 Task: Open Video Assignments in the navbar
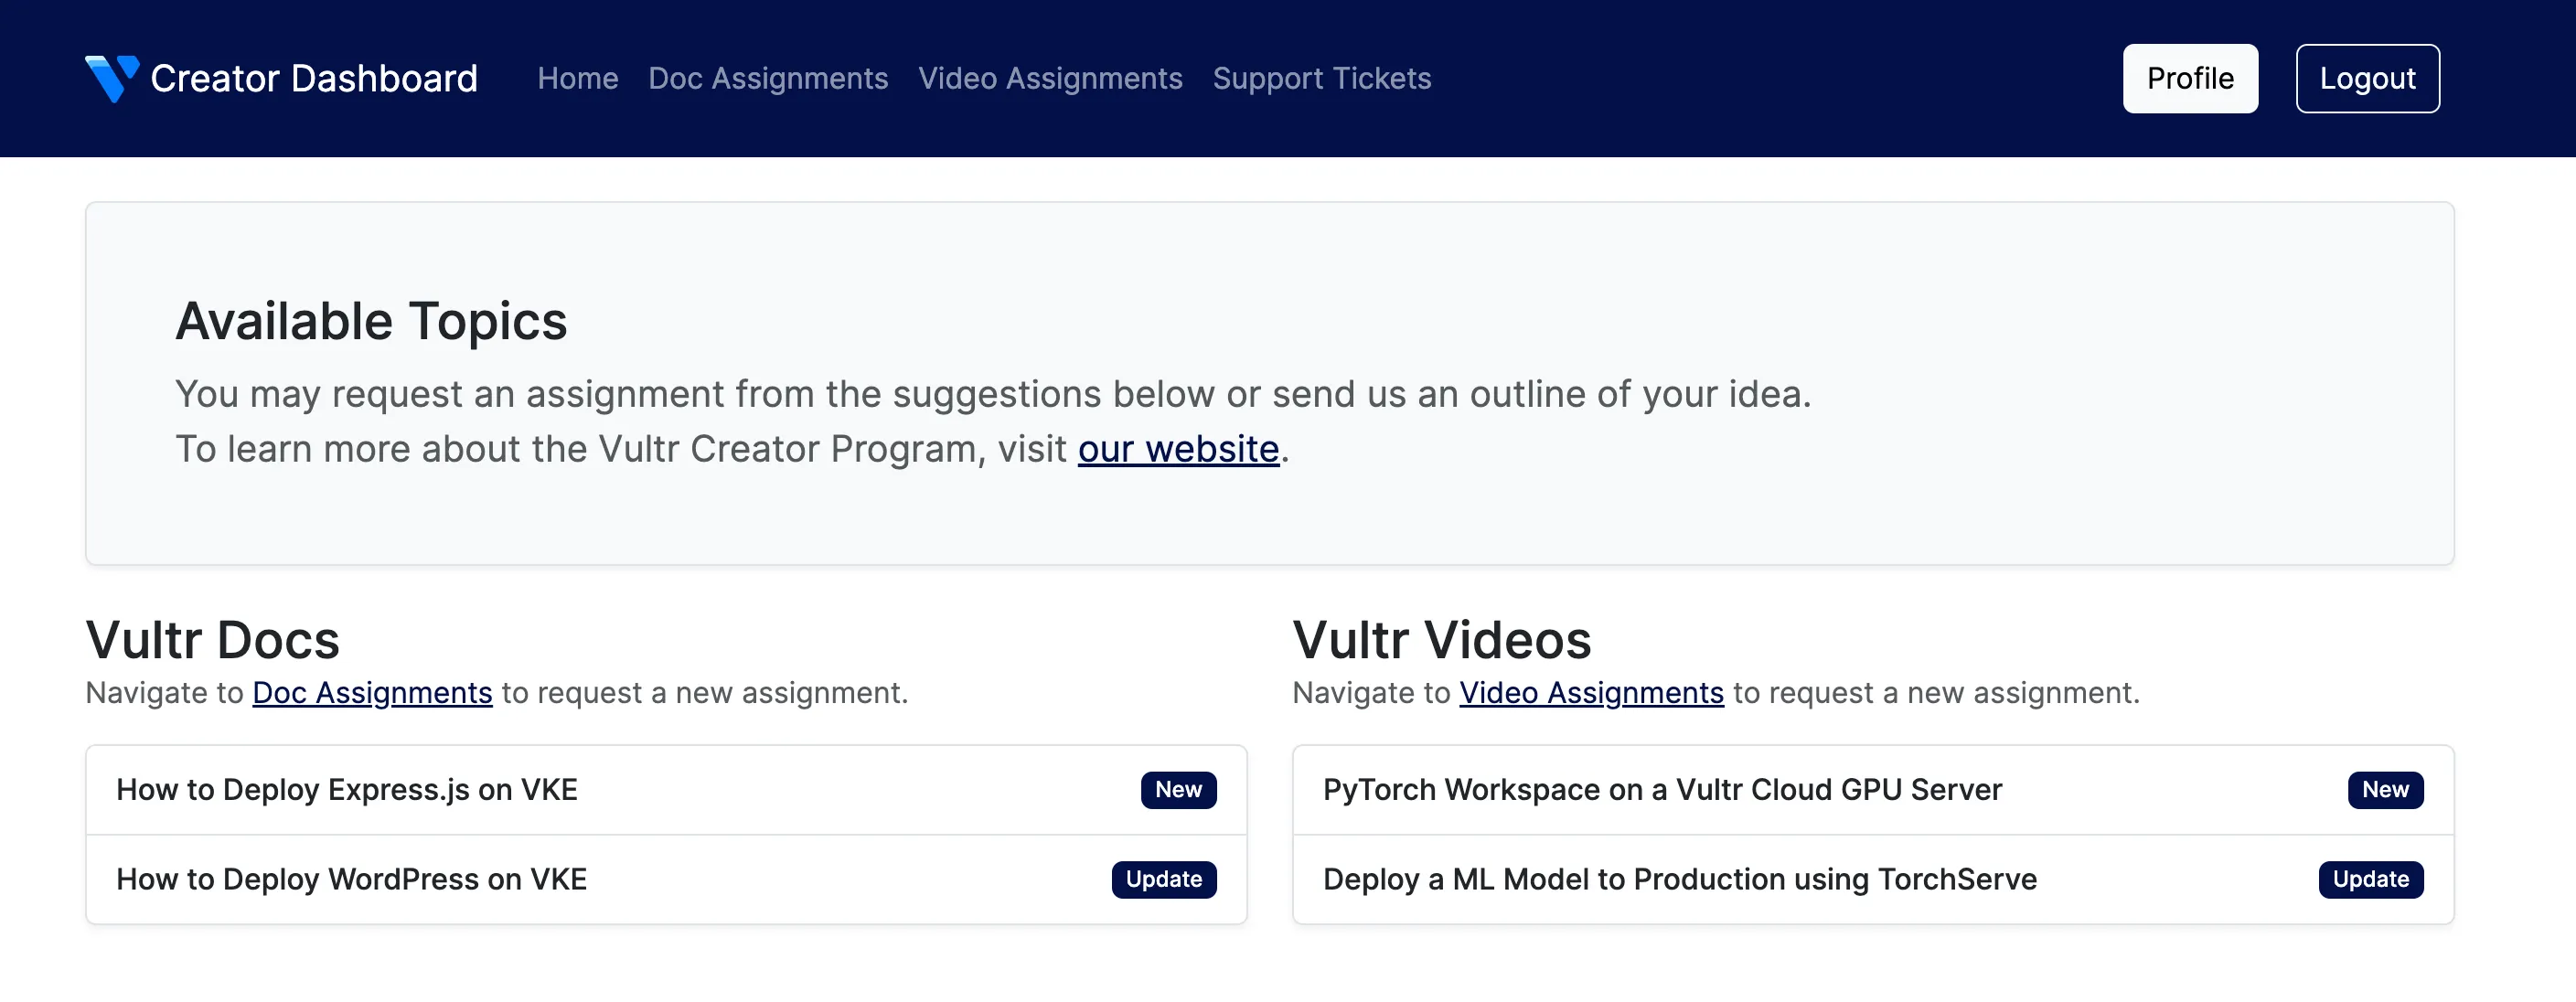[x=1050, y=78]
